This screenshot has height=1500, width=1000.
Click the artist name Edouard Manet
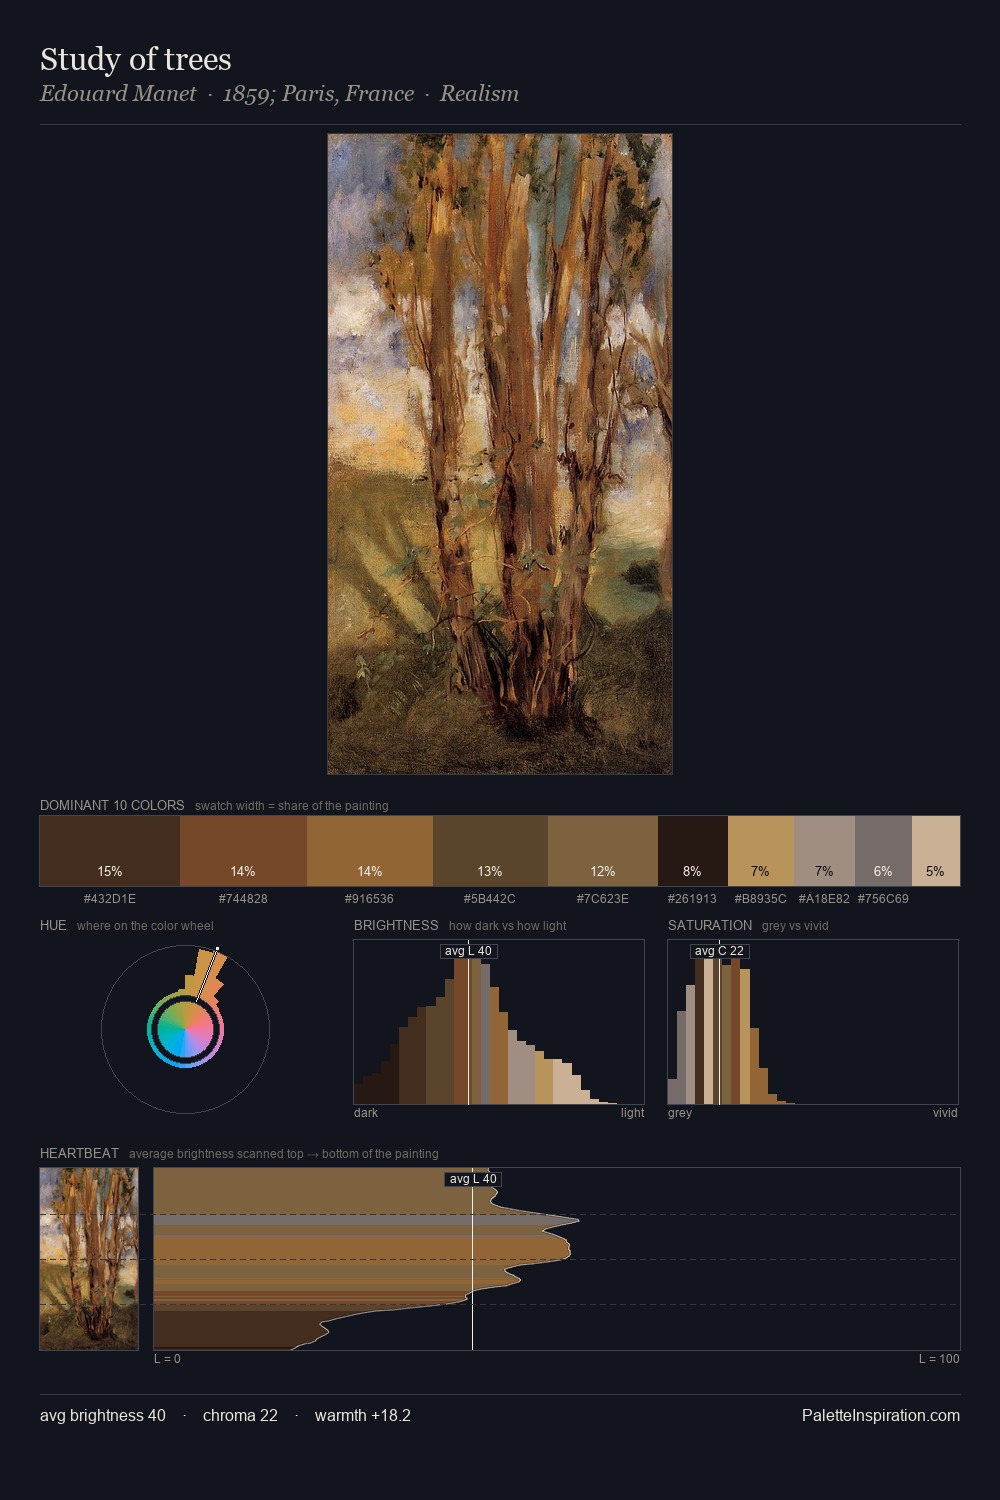coord(118,94)
